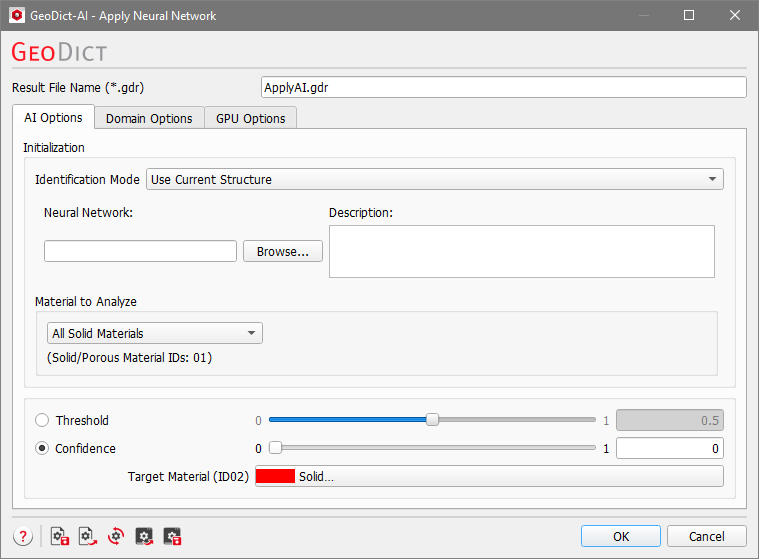Click the Result File Name input field
The image size is (759, 559).
(x=503, y=88)
